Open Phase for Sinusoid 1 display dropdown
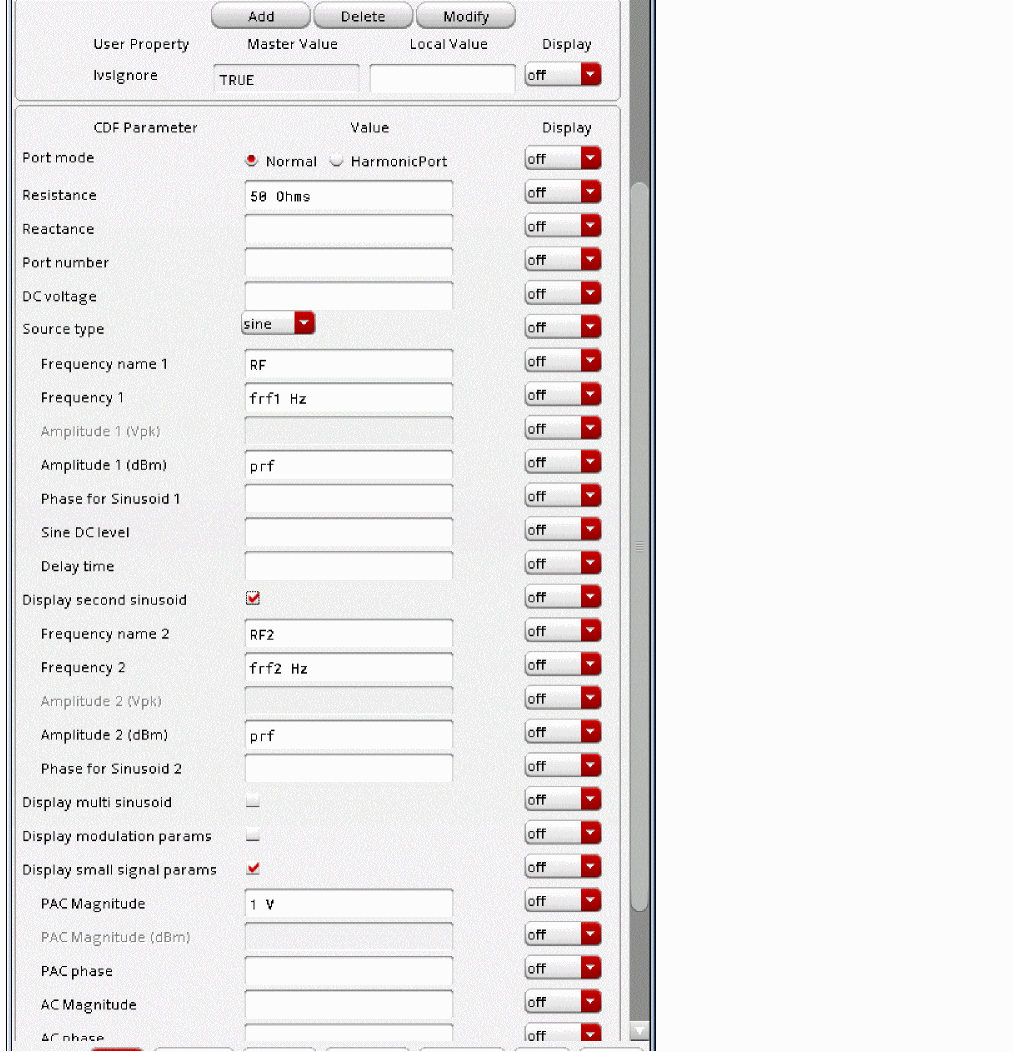The width and height of the screenshot is (1013, 1052). pos(563,496)
